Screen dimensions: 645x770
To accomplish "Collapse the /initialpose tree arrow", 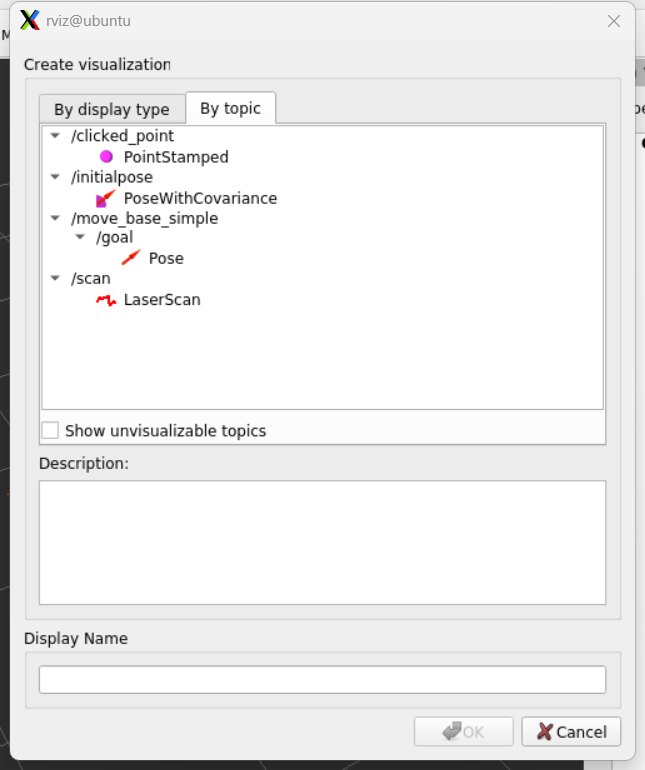I will click(55, 177).
